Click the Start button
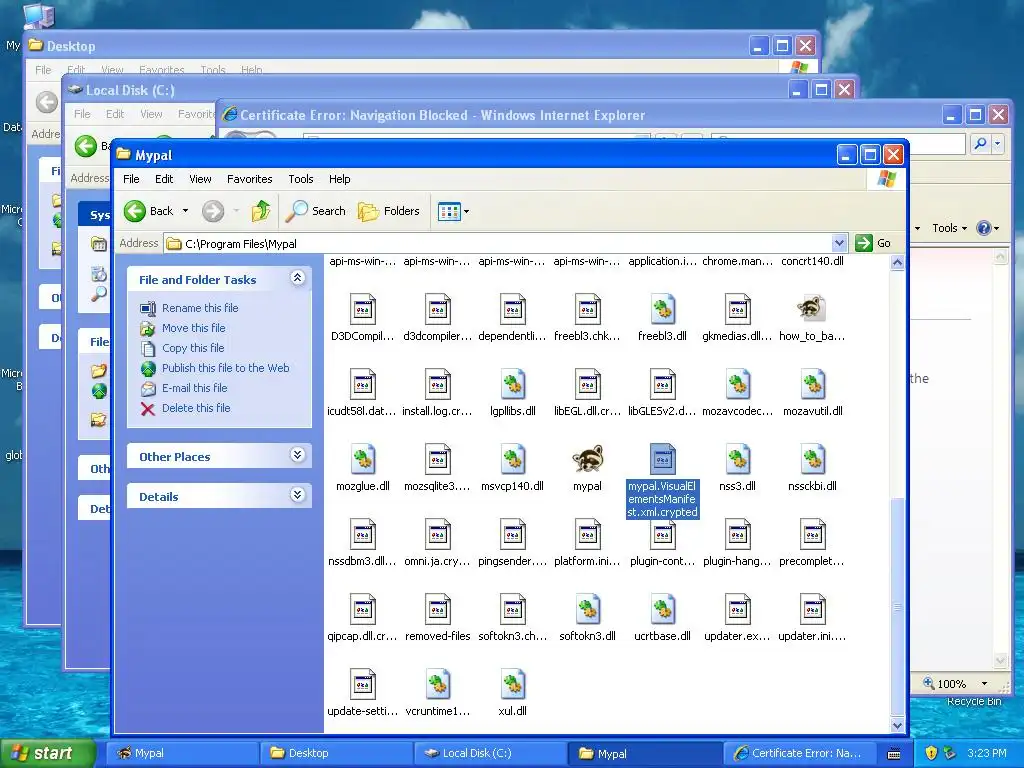The image size is (1024, 768). [47, 753]
